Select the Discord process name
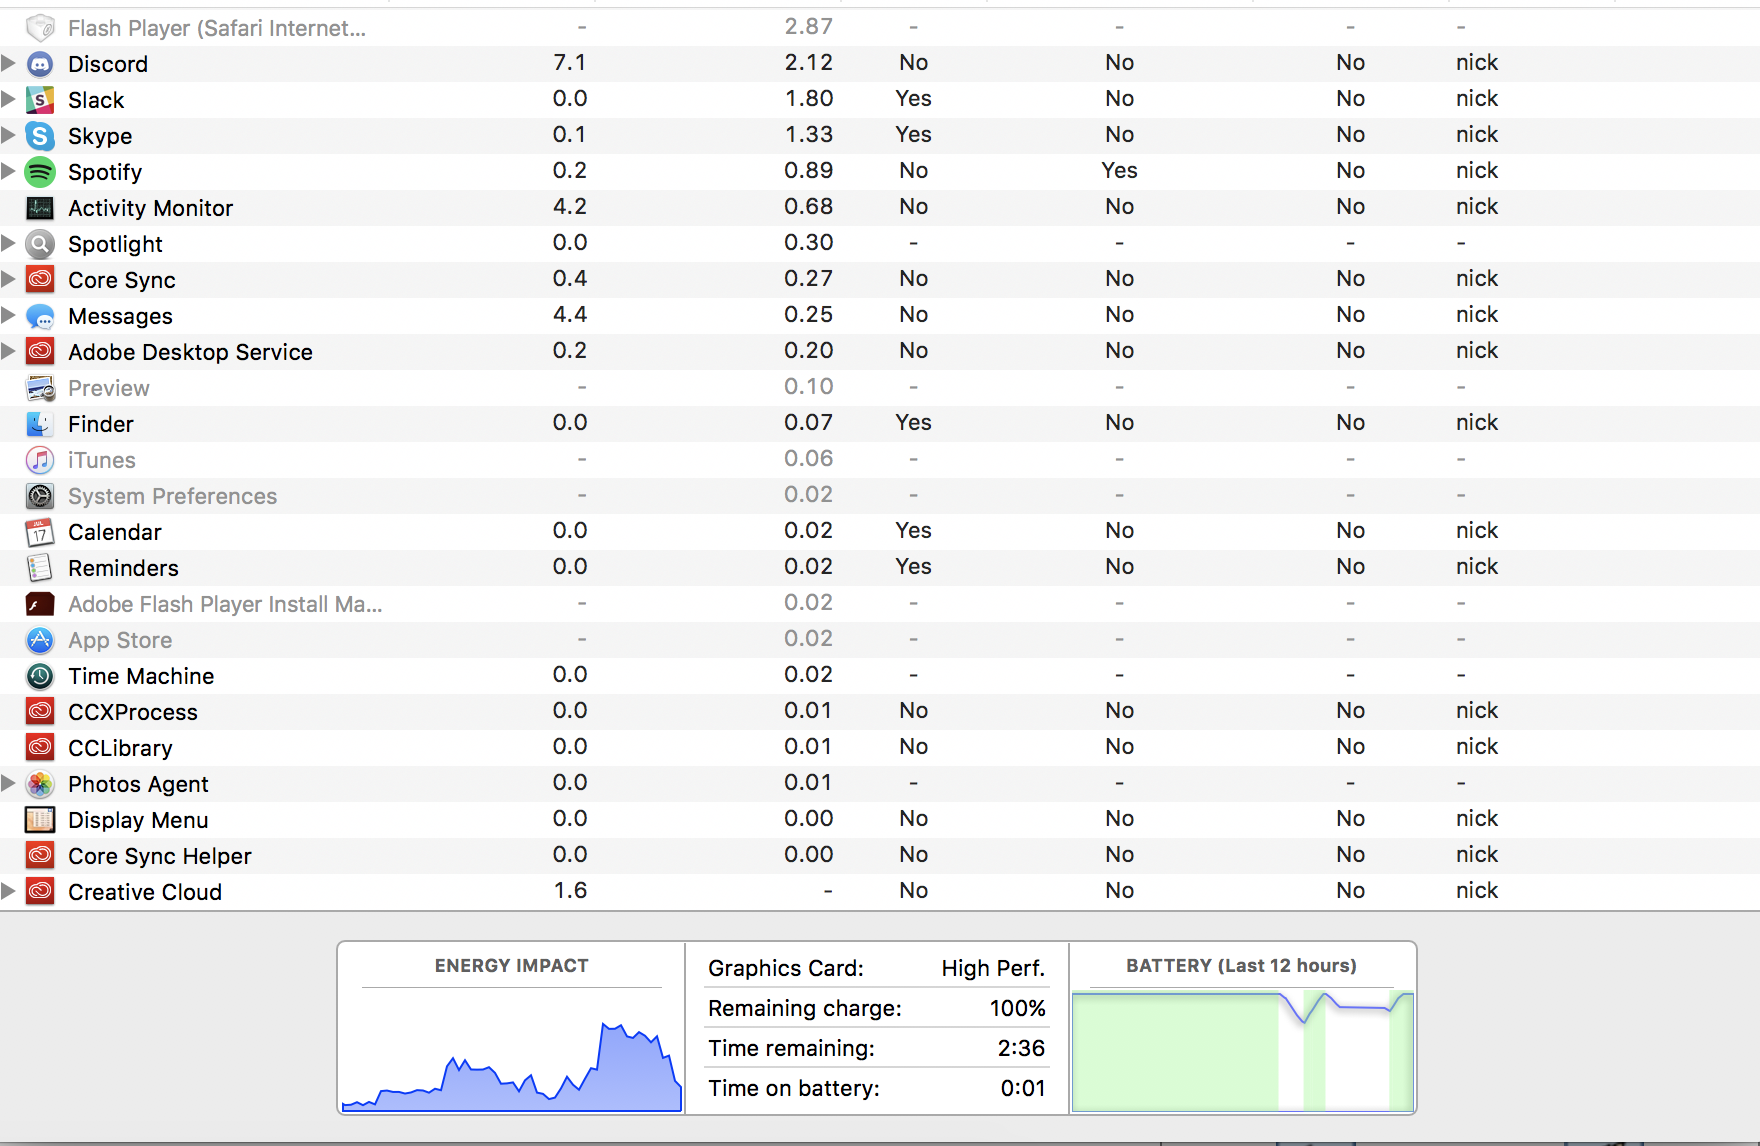Screen dimensions: 1760x1146 point(108,64)
